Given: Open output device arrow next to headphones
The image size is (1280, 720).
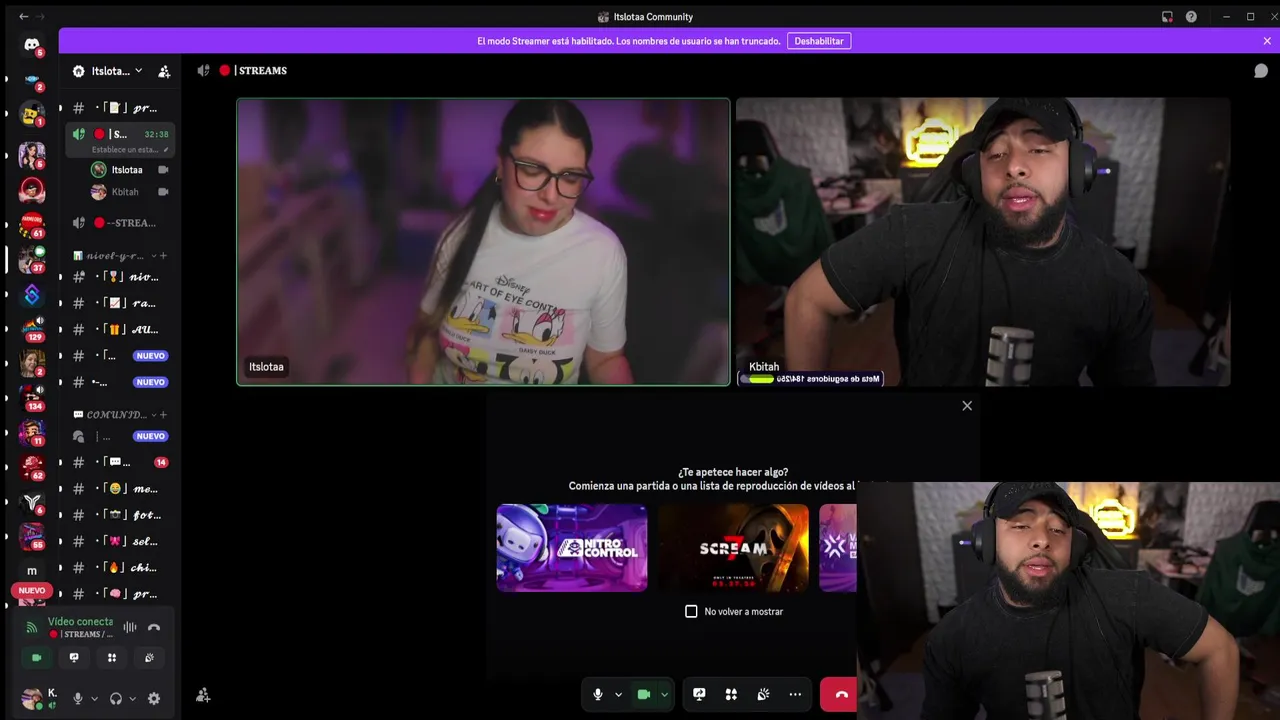Looking at the screenshot, I should click(x=132, y=699).
